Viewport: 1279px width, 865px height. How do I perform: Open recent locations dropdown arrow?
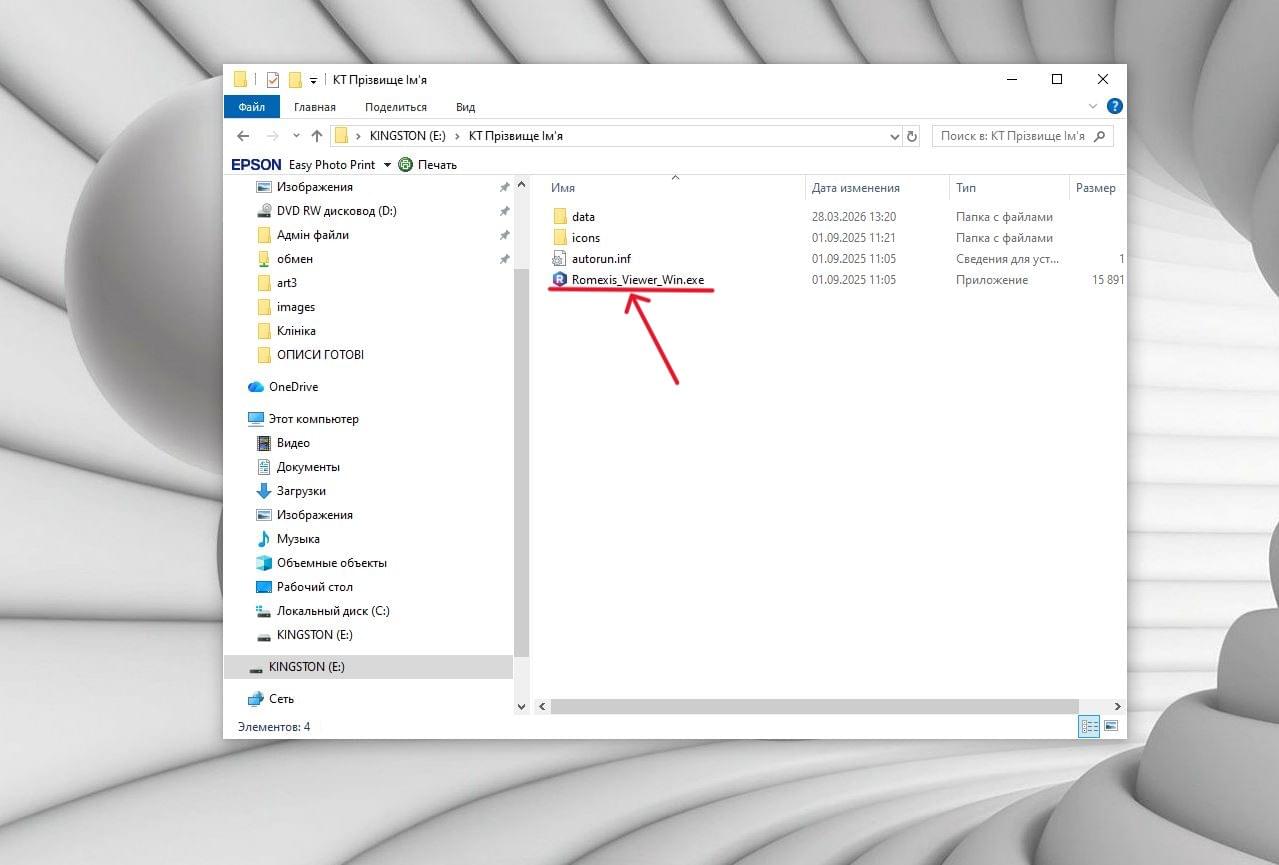296,136
